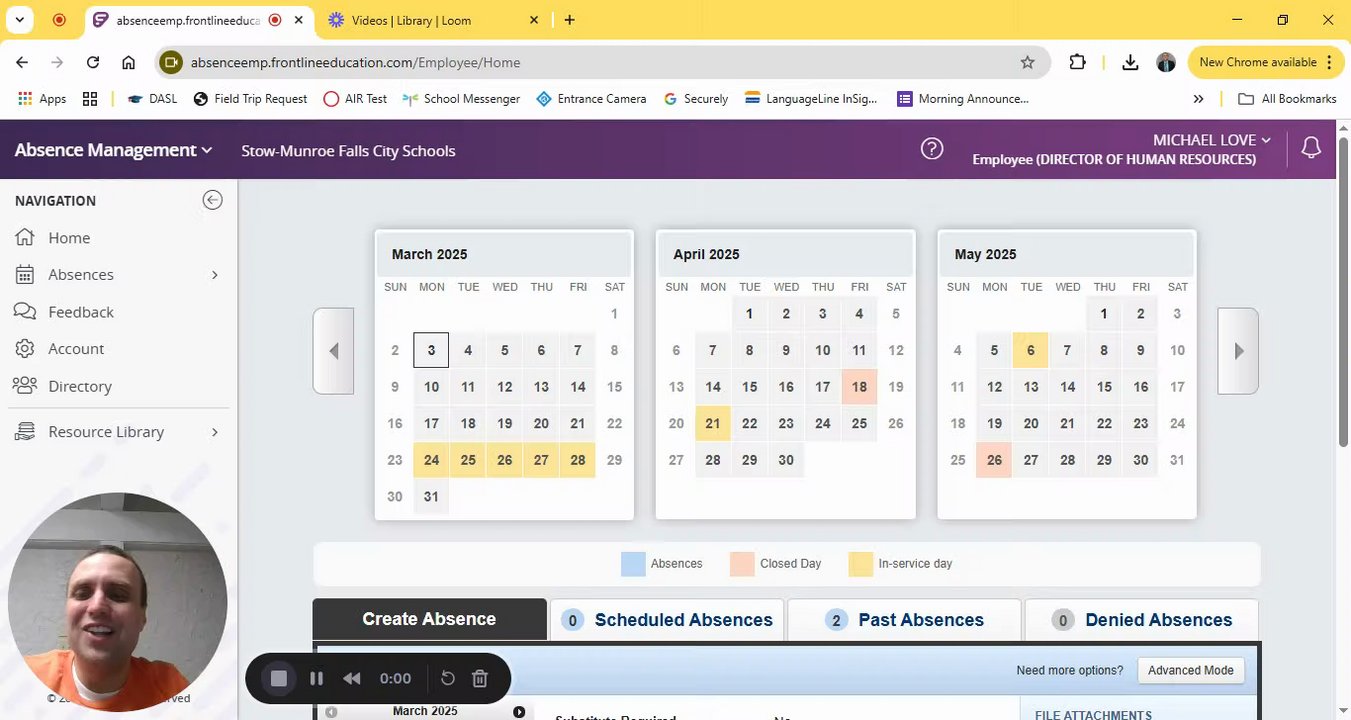Image resolution: width=1351 pixels, height=720 pixels.
Task: Restart the recording using the restart icon
Action: (x=448, y=679)
